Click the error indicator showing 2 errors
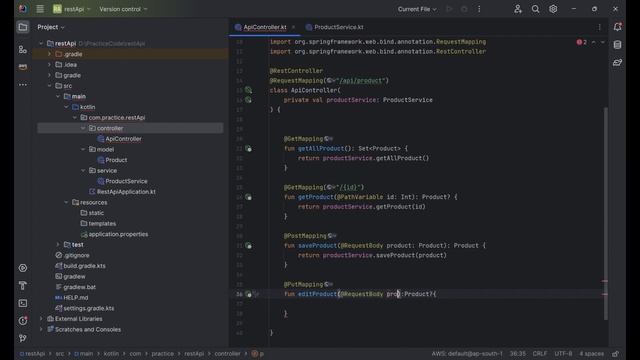 click(582, 42)
